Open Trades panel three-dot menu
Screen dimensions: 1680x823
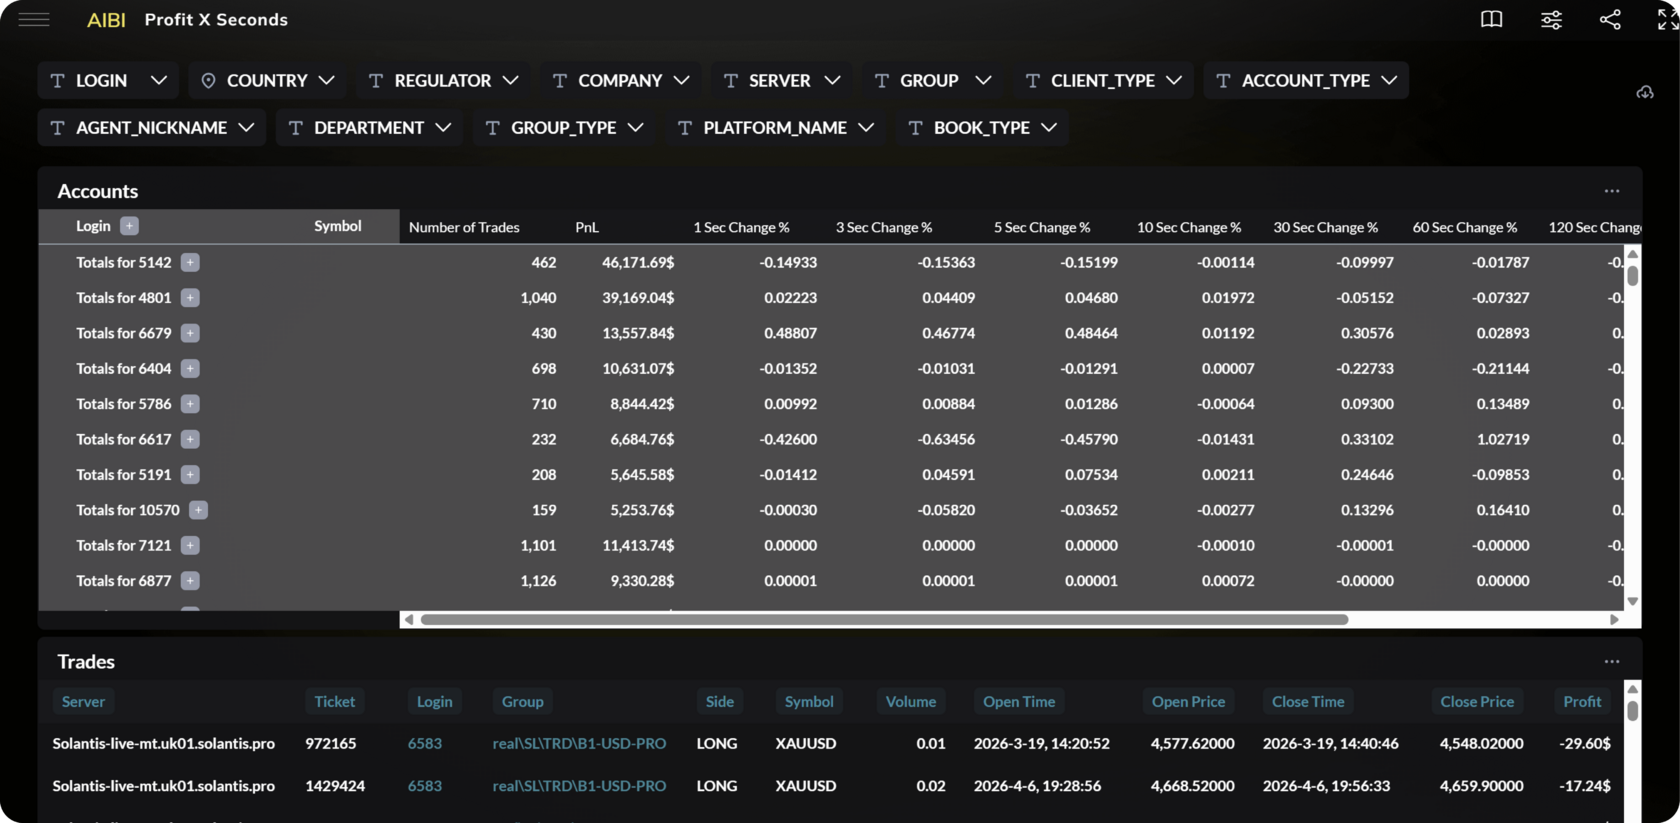coord(1612,661)
